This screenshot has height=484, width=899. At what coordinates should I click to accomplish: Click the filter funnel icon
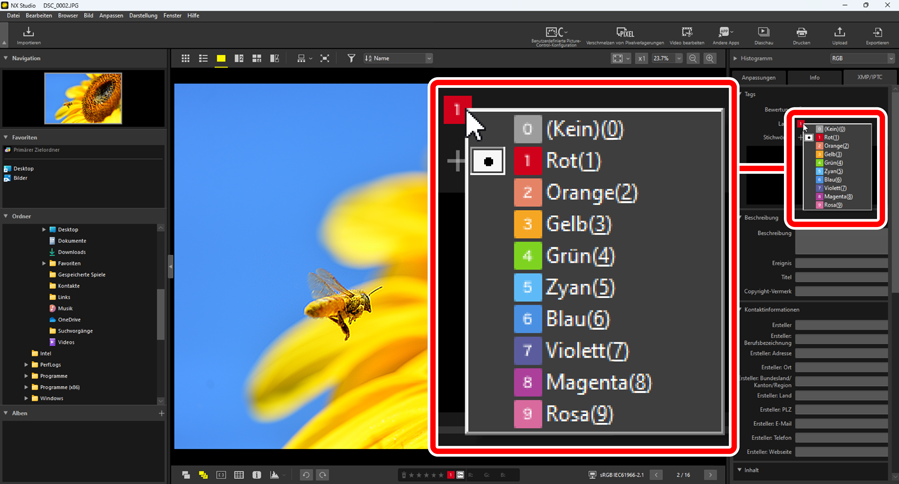(x=351, y=59)
